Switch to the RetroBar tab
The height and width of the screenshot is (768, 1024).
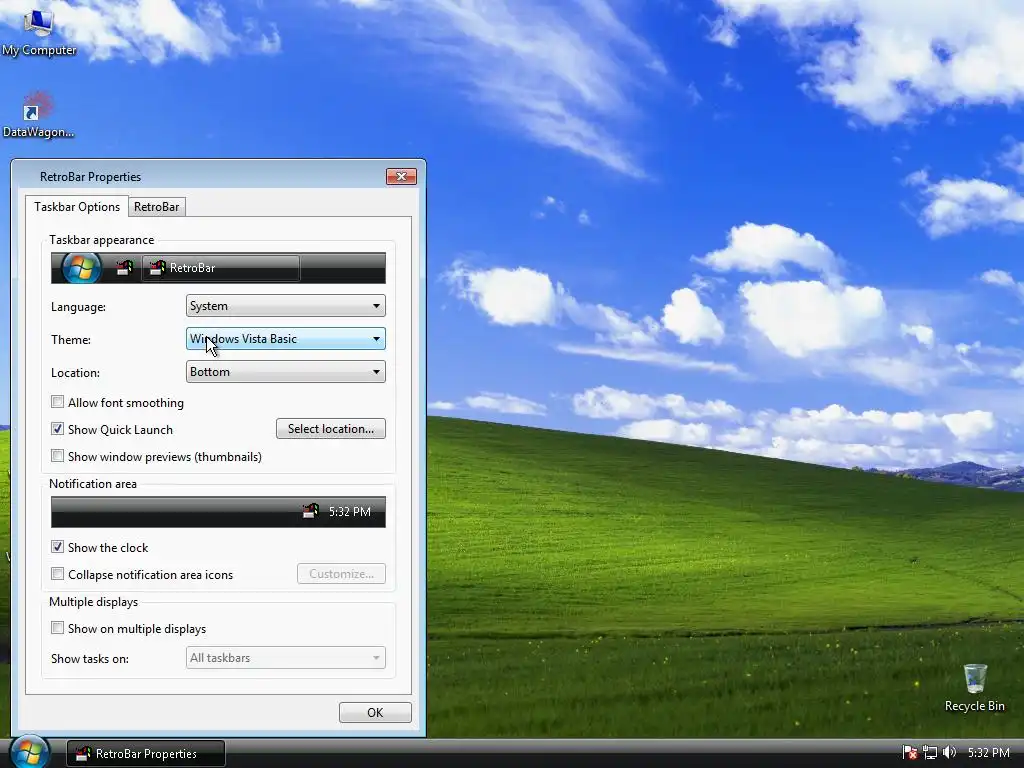click(x=157, y=207)
